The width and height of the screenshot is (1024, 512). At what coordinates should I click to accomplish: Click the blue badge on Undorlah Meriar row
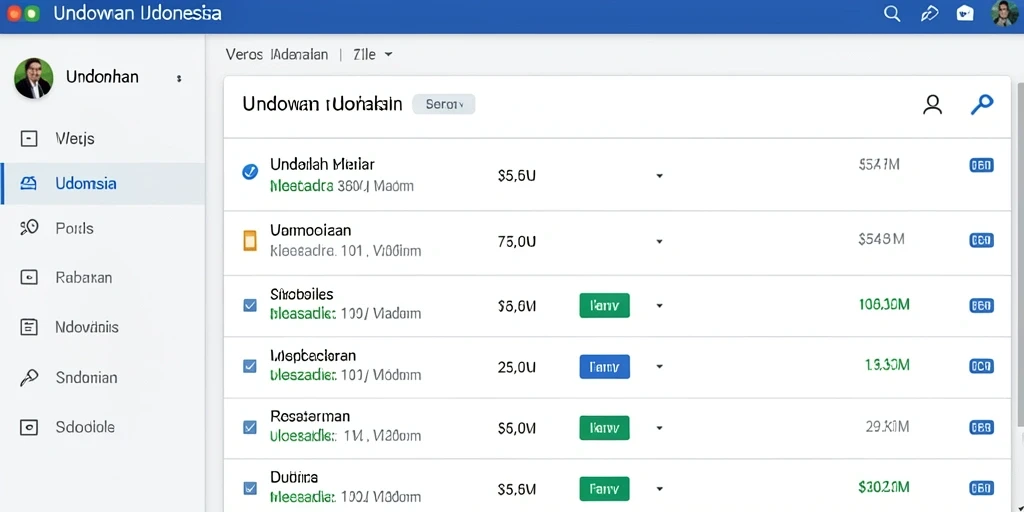click(x=982, y=166)
